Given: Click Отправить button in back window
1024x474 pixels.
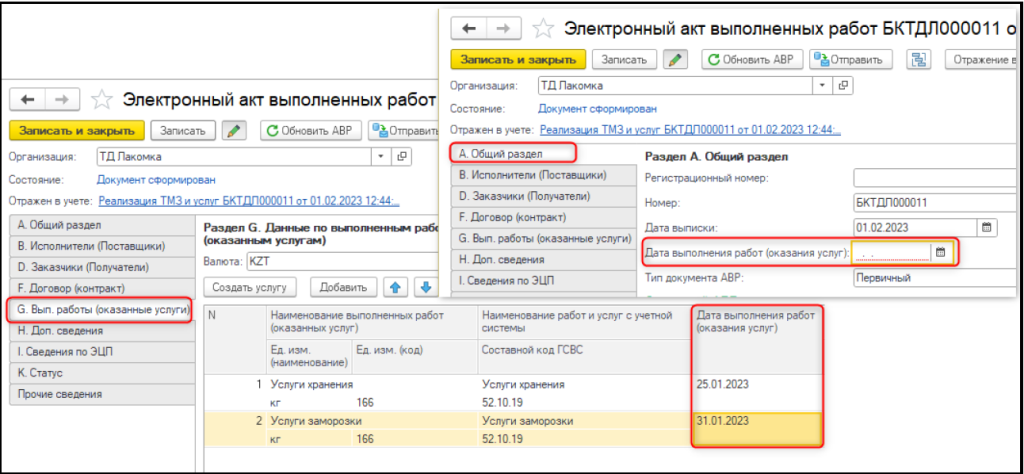Looking at the screenshot, I should pos(405,131).
